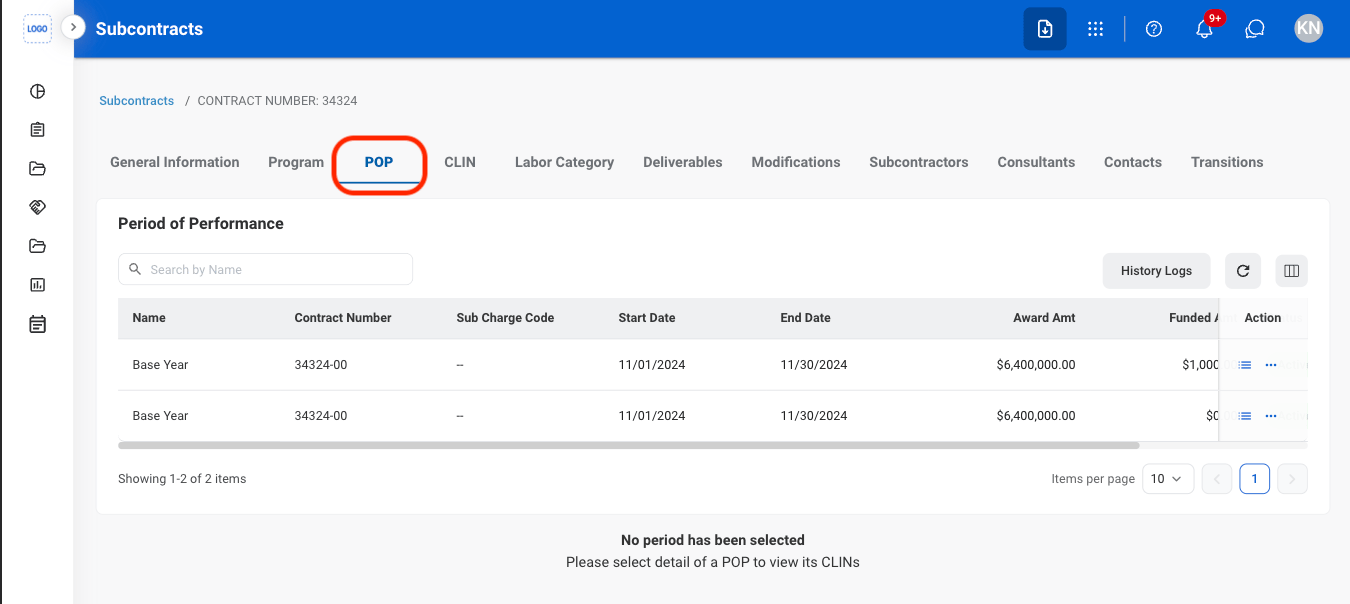Open the column settings icon

(1291, 270)
